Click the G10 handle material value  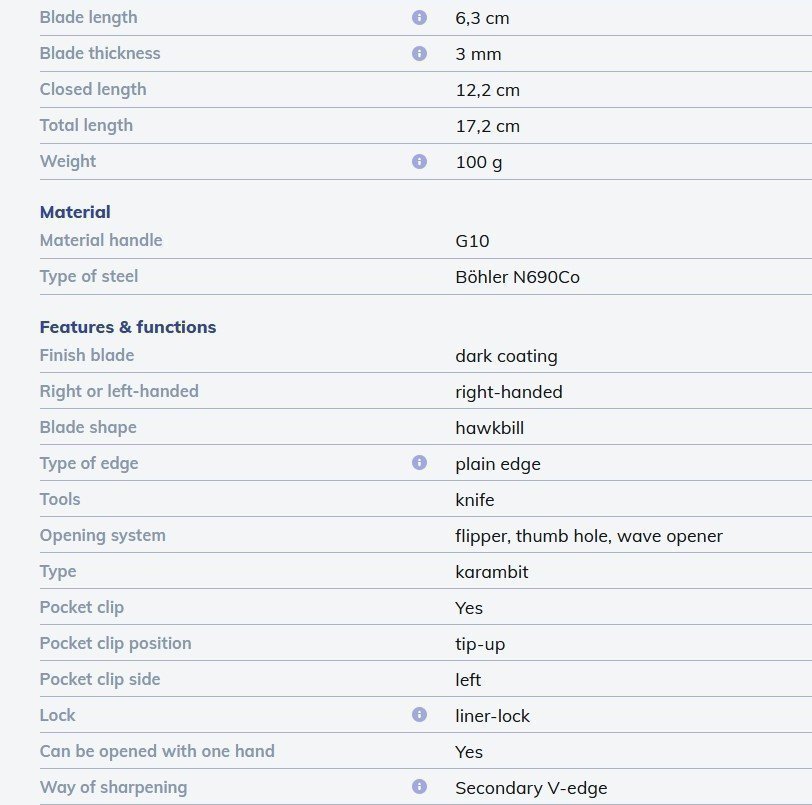(x=472, y=241)
